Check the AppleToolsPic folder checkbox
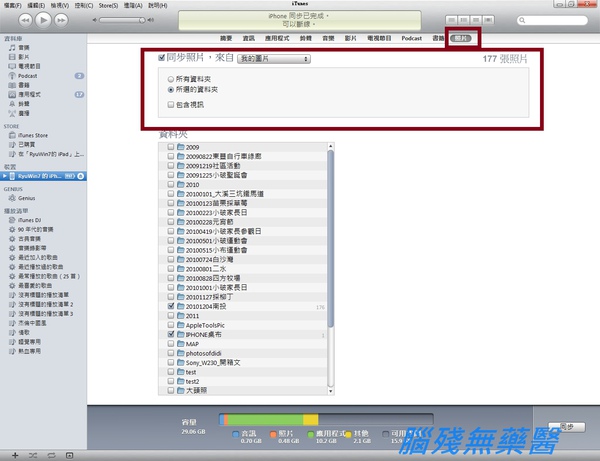 coord(171,325)
